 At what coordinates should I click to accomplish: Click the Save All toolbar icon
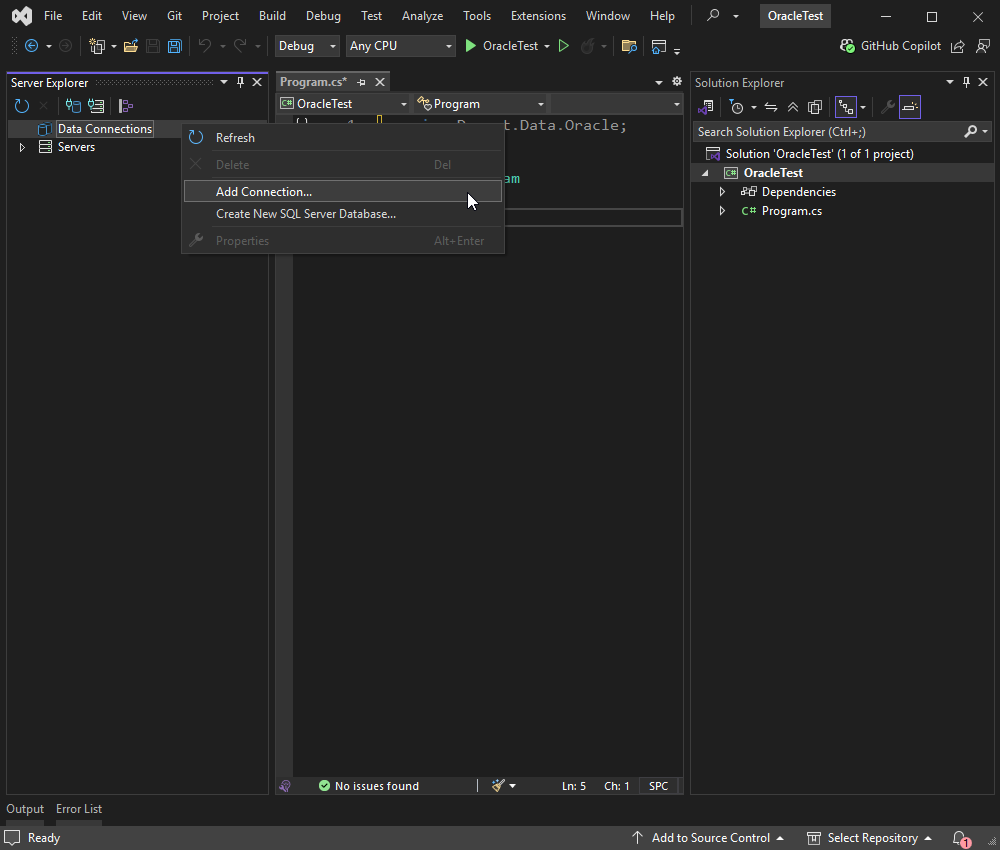175,46
